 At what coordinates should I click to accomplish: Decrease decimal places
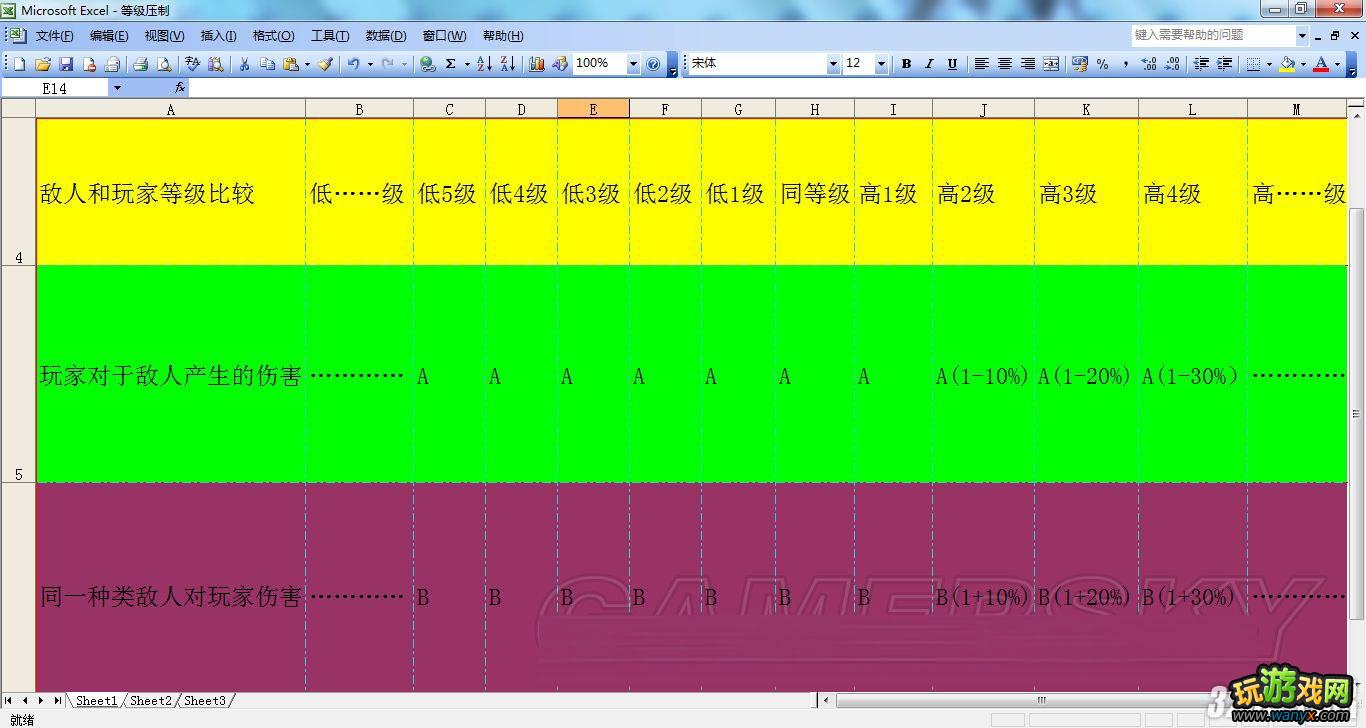tap(1171, 64)
